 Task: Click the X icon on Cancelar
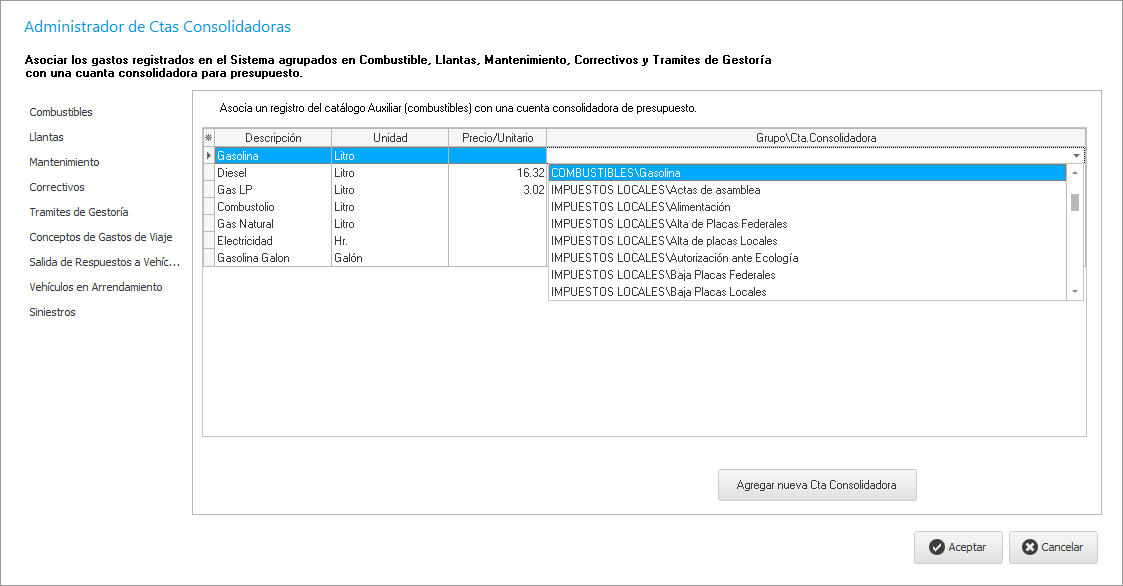(x=1030, y=547)
